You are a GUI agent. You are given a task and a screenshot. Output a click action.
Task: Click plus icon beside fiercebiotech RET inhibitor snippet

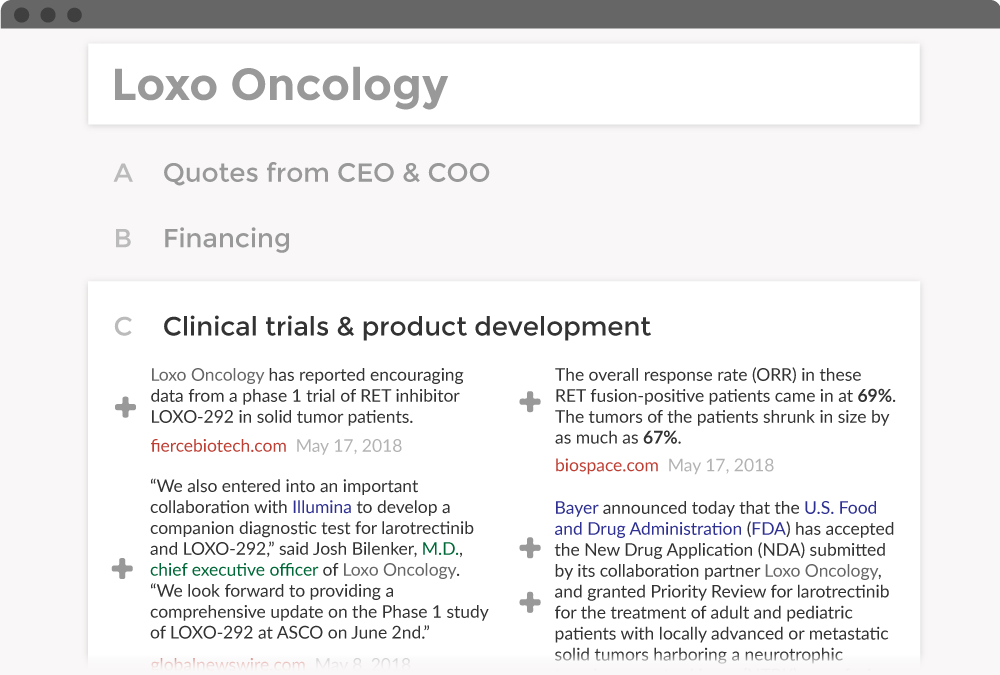coord(125,406)
